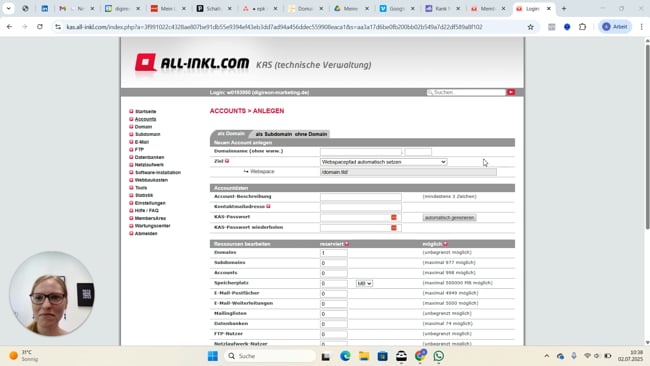Click the Suchen search field in header
The image size is (650, 366).
click(x=466, y=92)
